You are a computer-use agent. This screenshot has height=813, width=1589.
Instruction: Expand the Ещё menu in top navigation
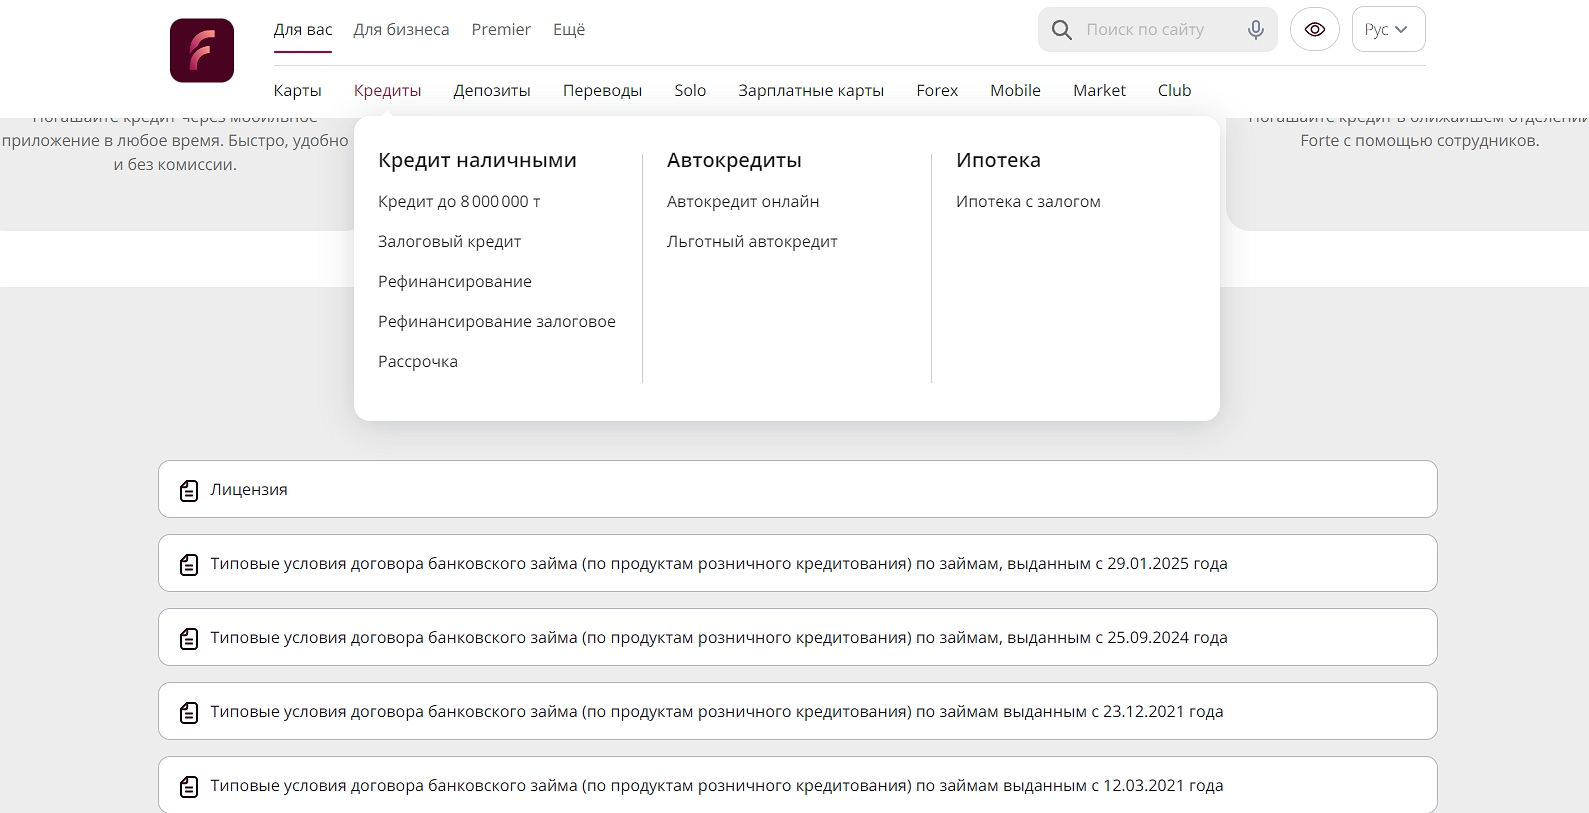(x=569, y=30)
